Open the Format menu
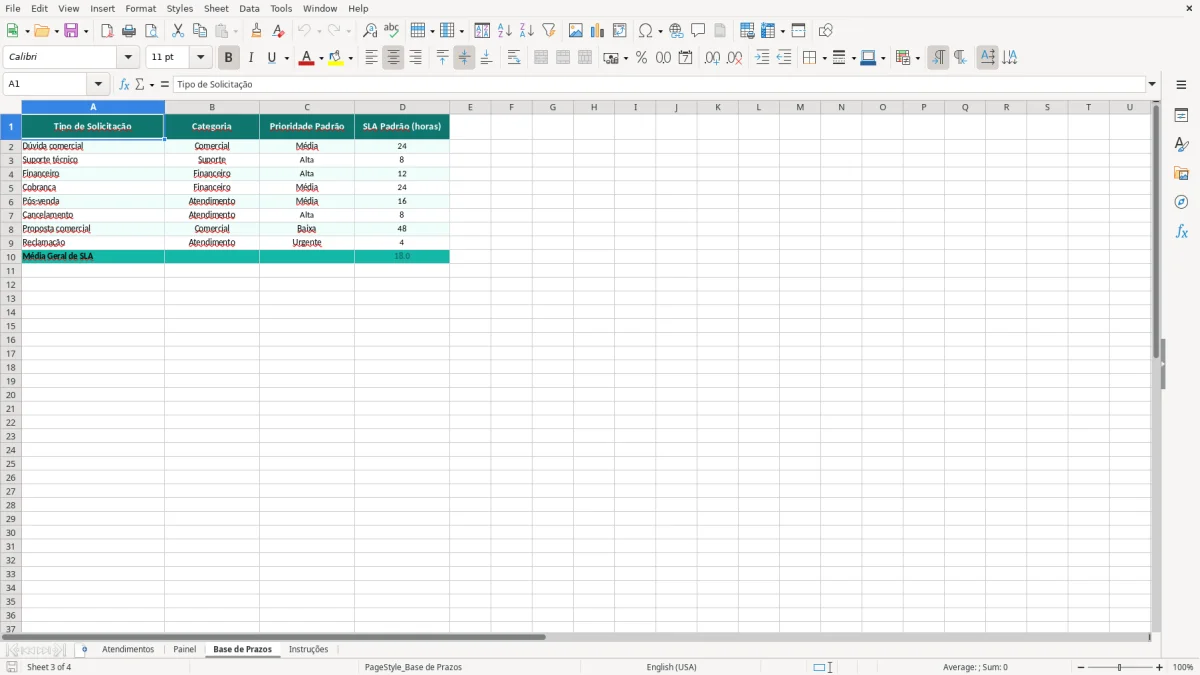The height and width of the screenshot is (675, 1200). 140,8
